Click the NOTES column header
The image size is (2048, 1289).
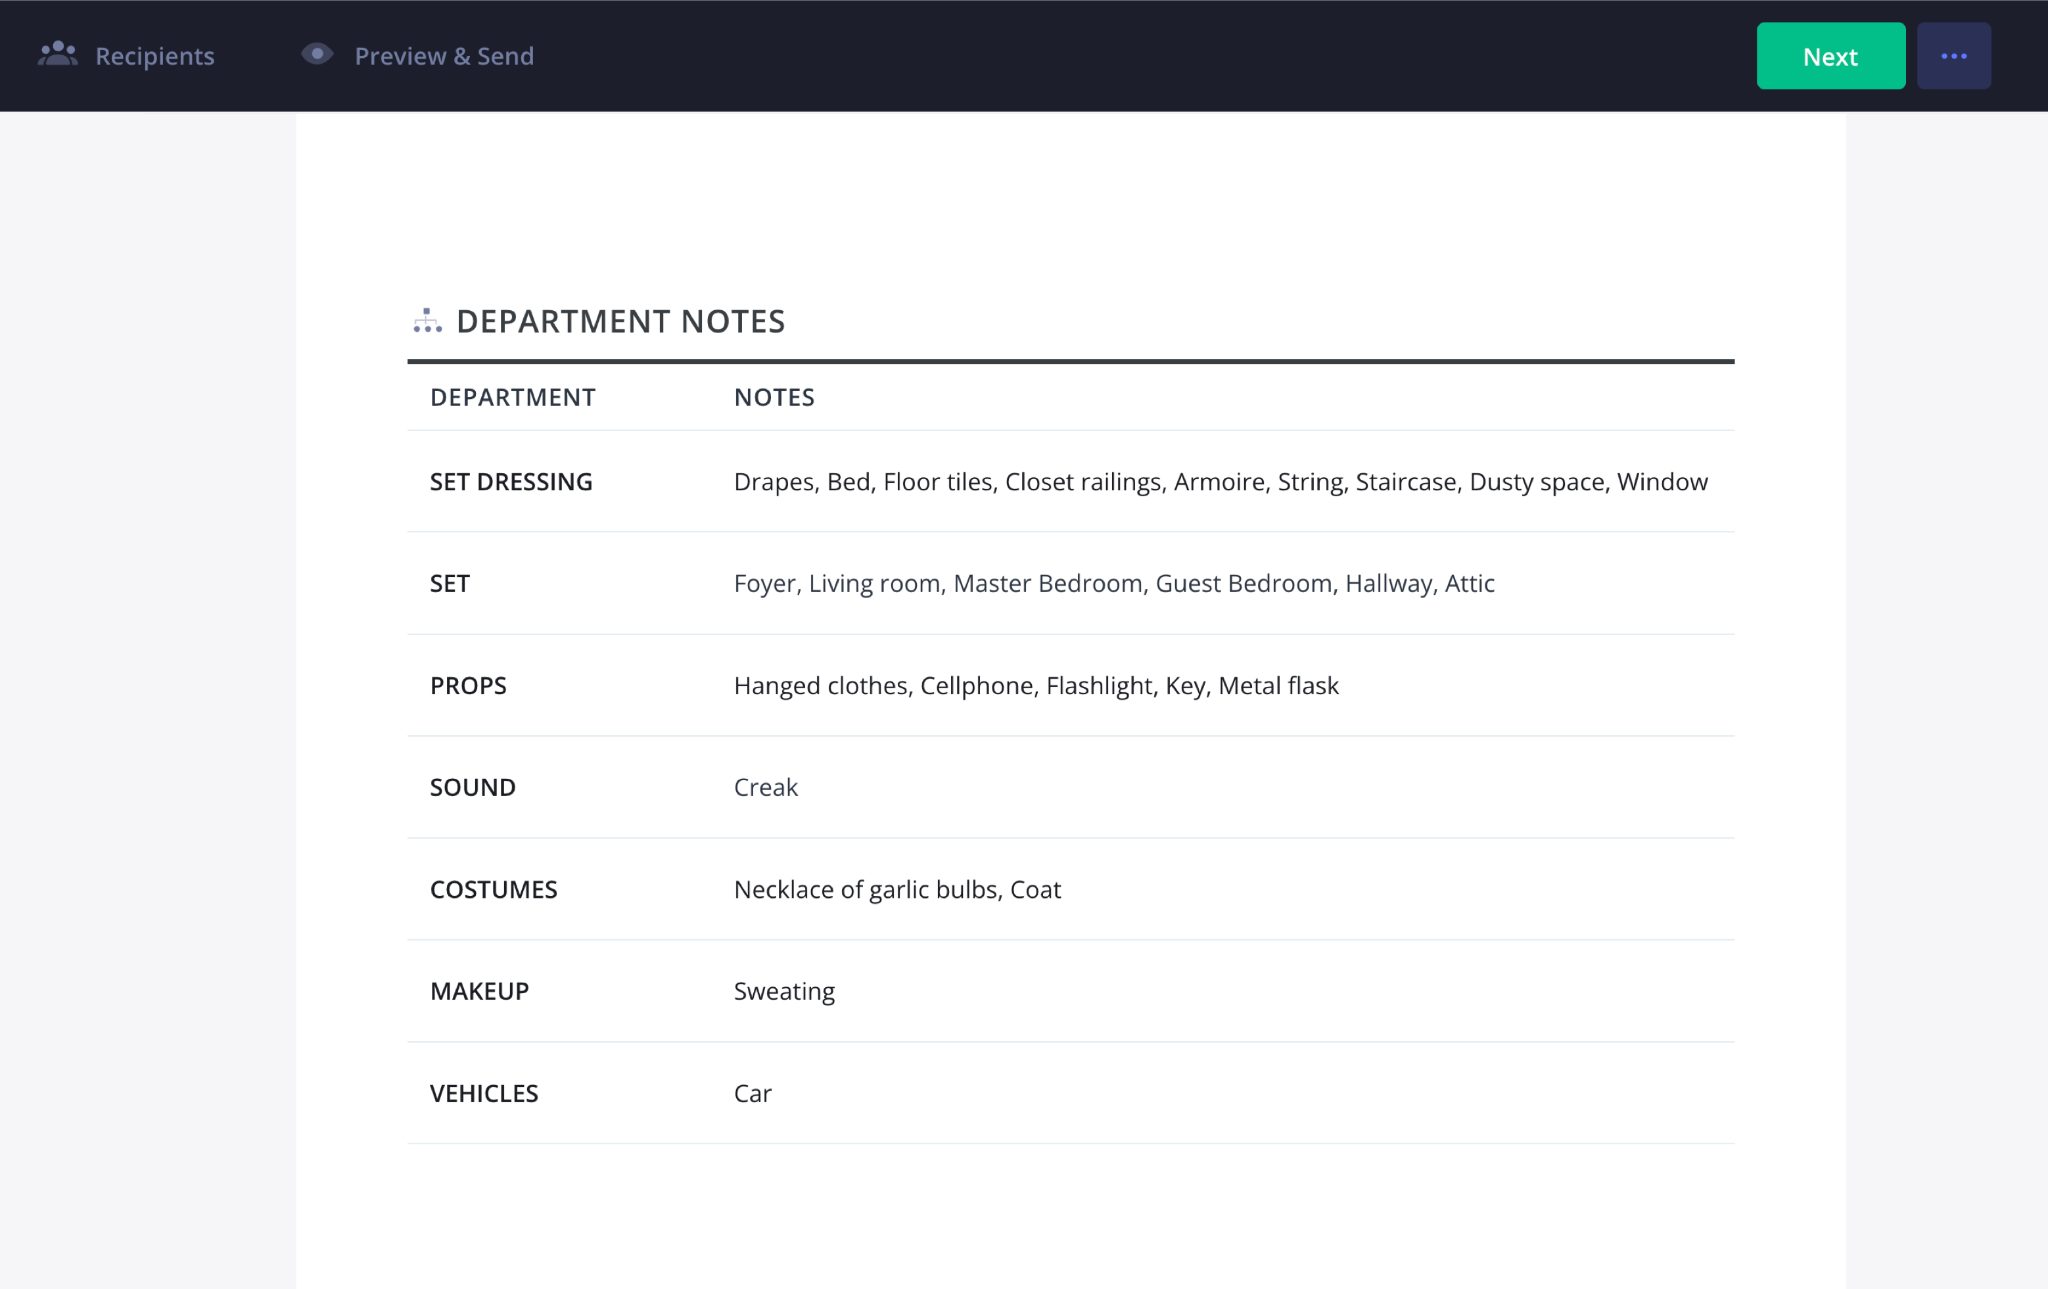click(774, 397)
